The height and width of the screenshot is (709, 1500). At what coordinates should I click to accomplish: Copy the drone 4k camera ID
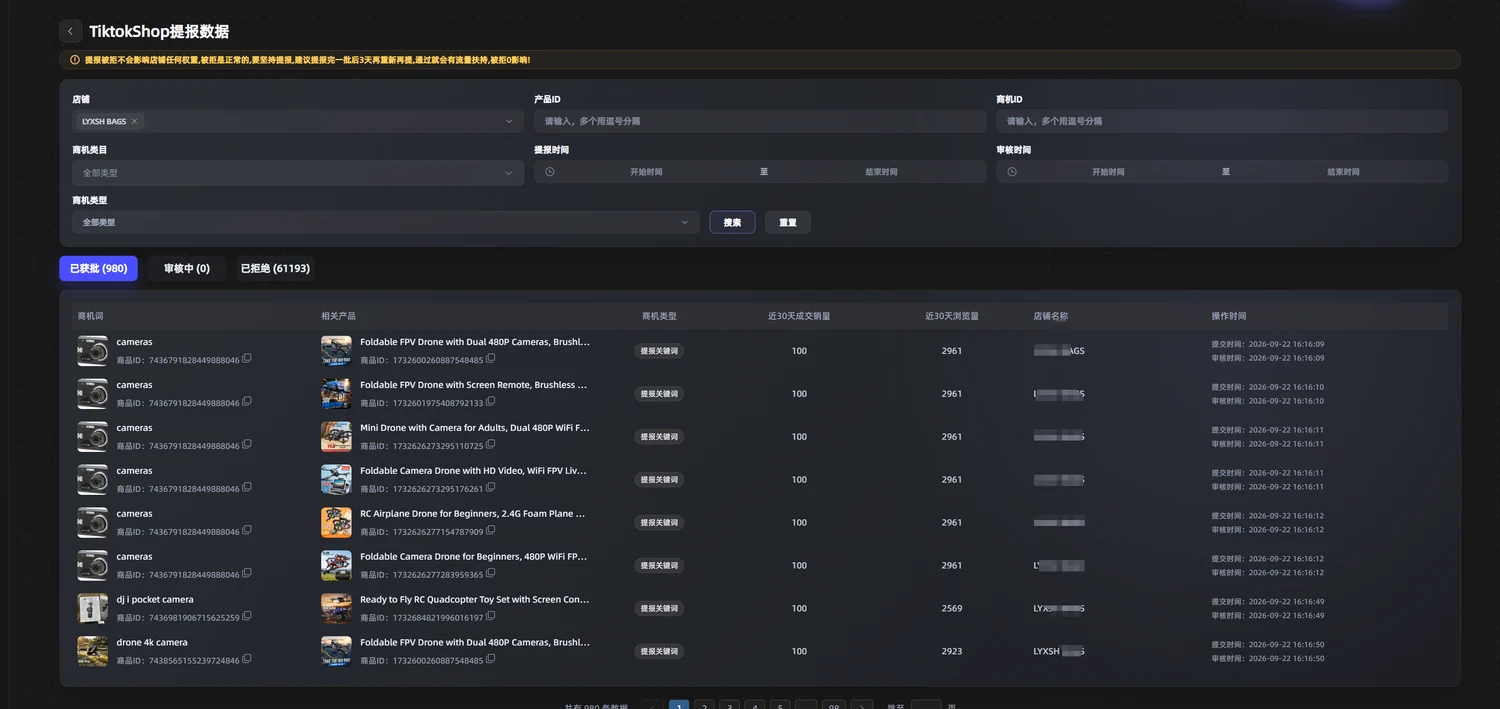pos(247,660)
